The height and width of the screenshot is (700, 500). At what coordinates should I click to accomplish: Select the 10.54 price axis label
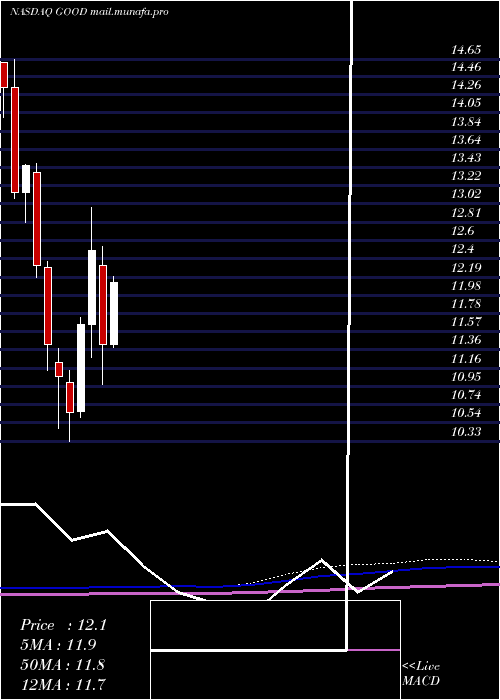coord(466,413)
